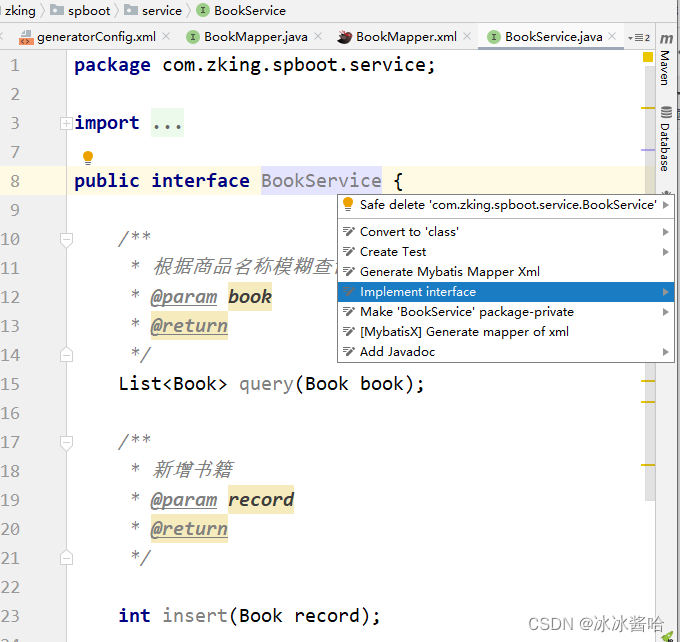
Task: Close the BookService.java tab
Action: pyautogui.click(x=612, y=37)
